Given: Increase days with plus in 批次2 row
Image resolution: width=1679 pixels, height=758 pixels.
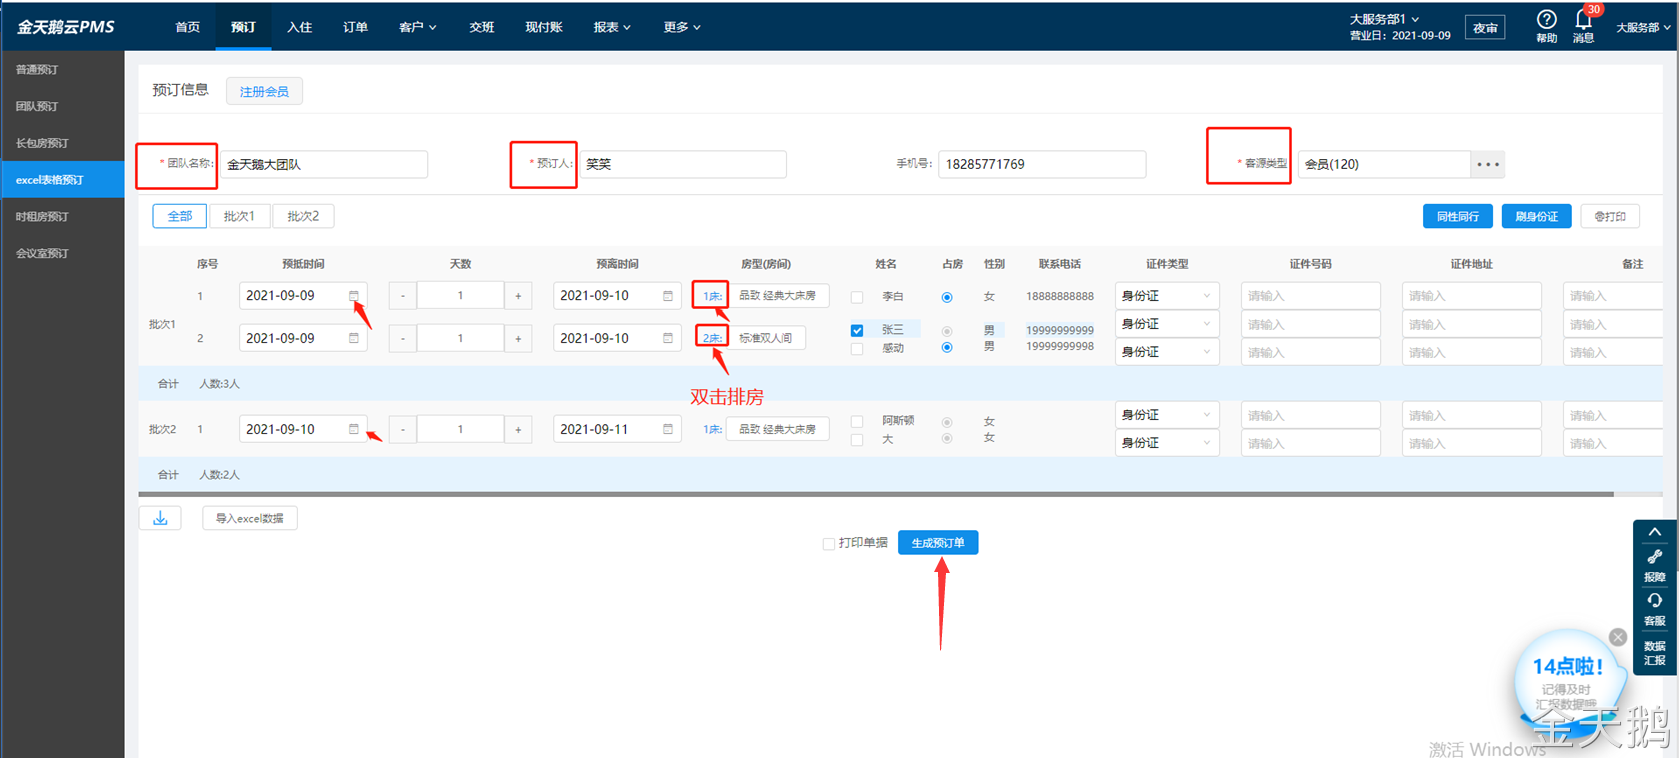Looking at the screenshot, I should [x=518, y=429].
